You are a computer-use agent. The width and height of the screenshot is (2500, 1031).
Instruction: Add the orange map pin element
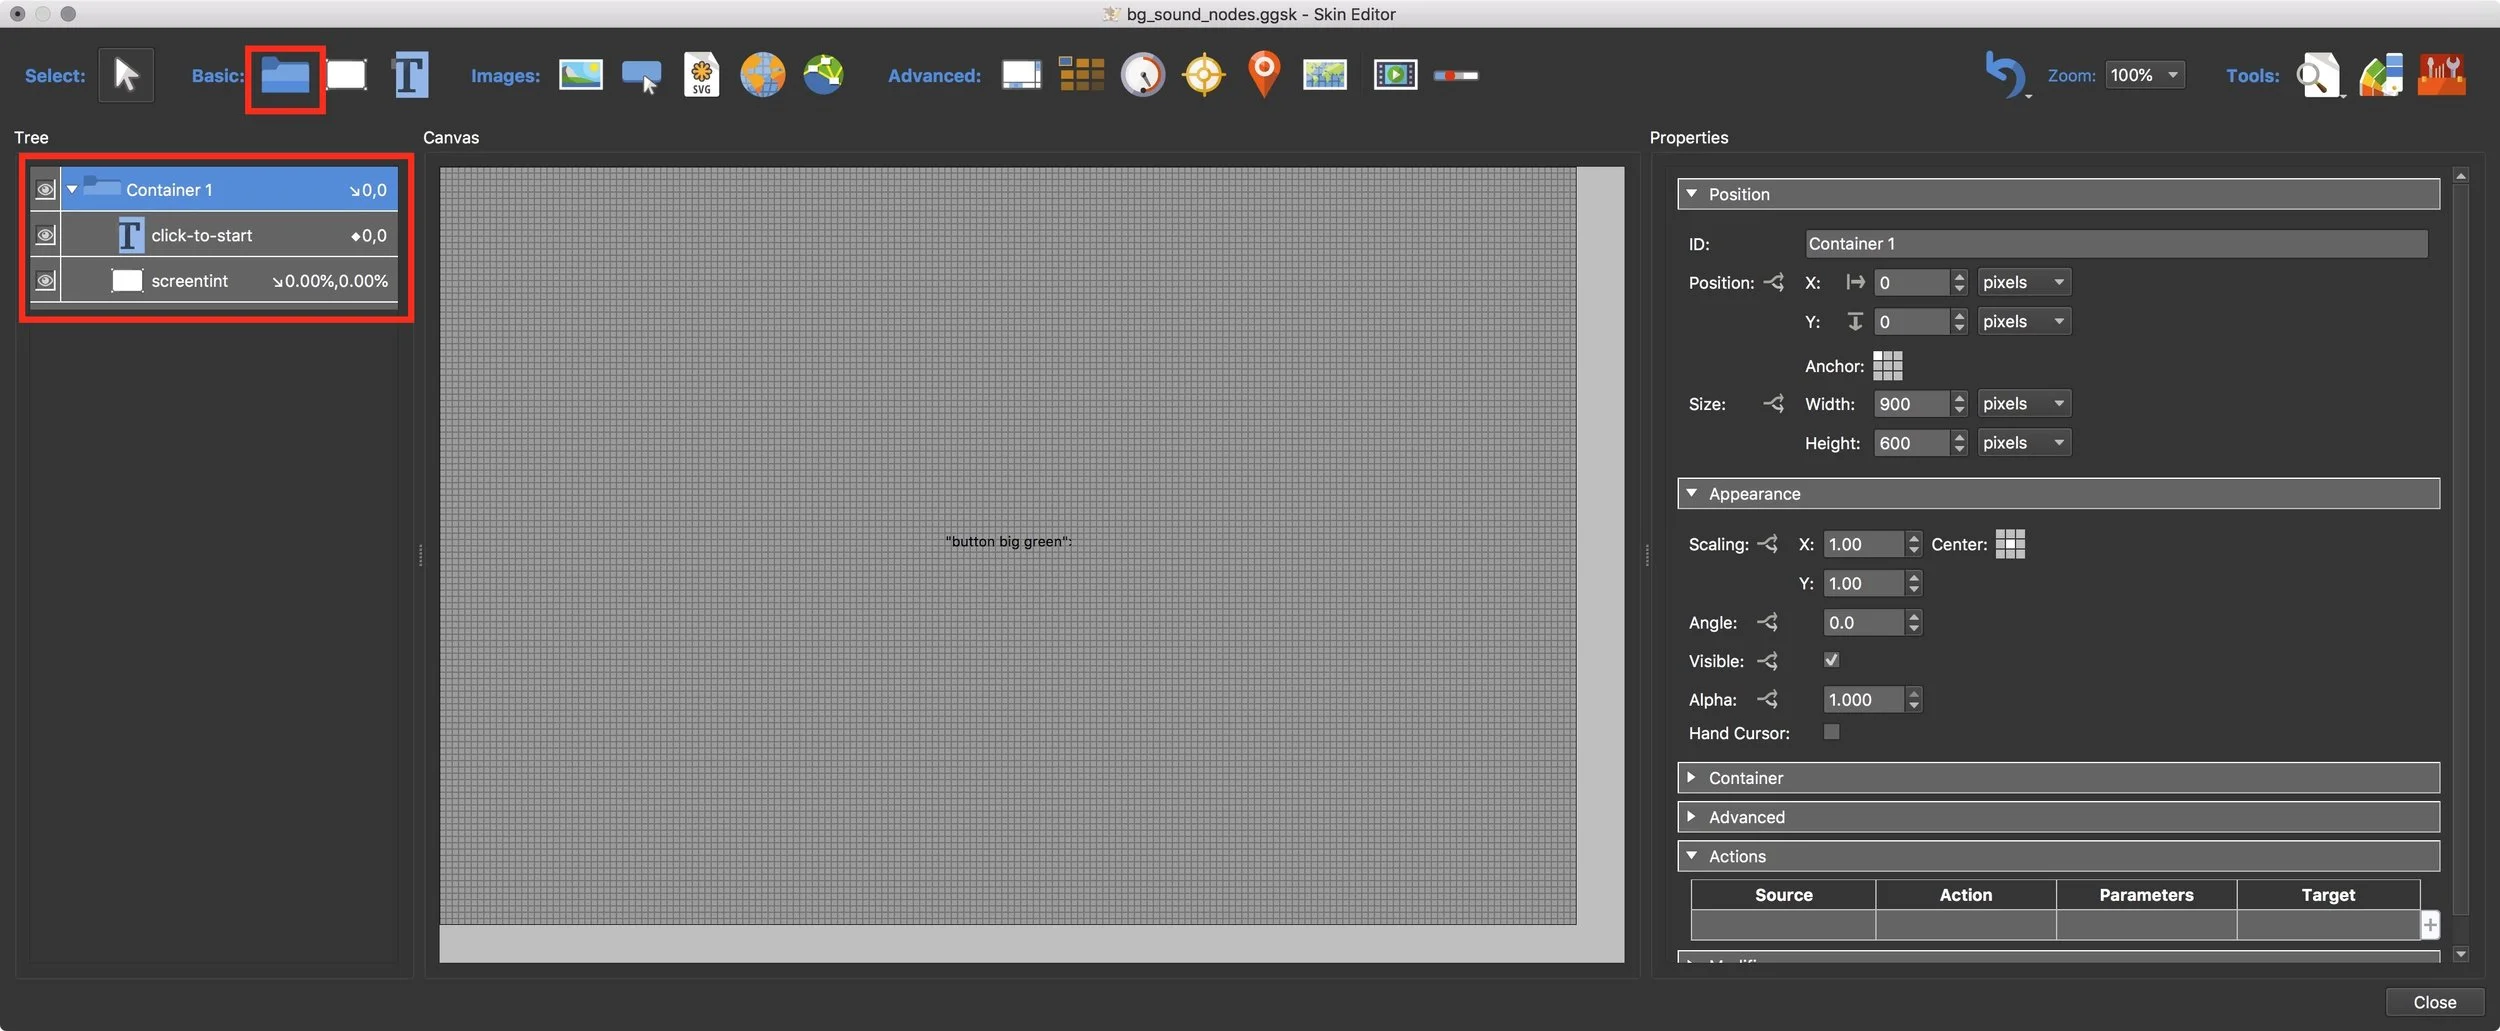click(1264, 75)
